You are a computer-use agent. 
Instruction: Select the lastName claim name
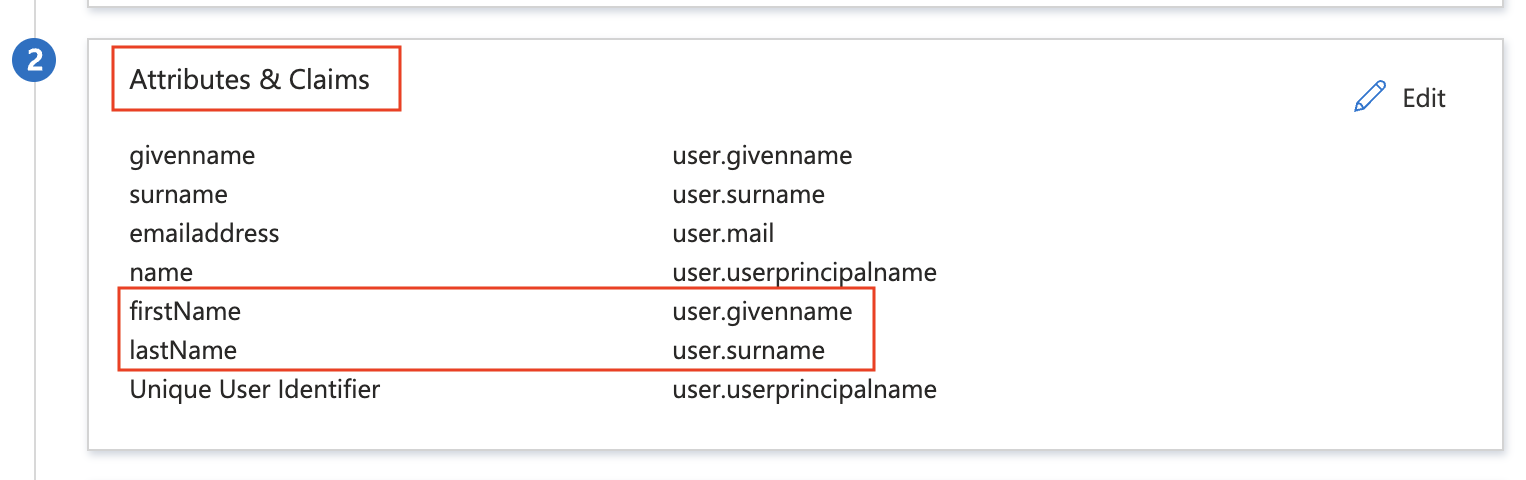(183, 351)
